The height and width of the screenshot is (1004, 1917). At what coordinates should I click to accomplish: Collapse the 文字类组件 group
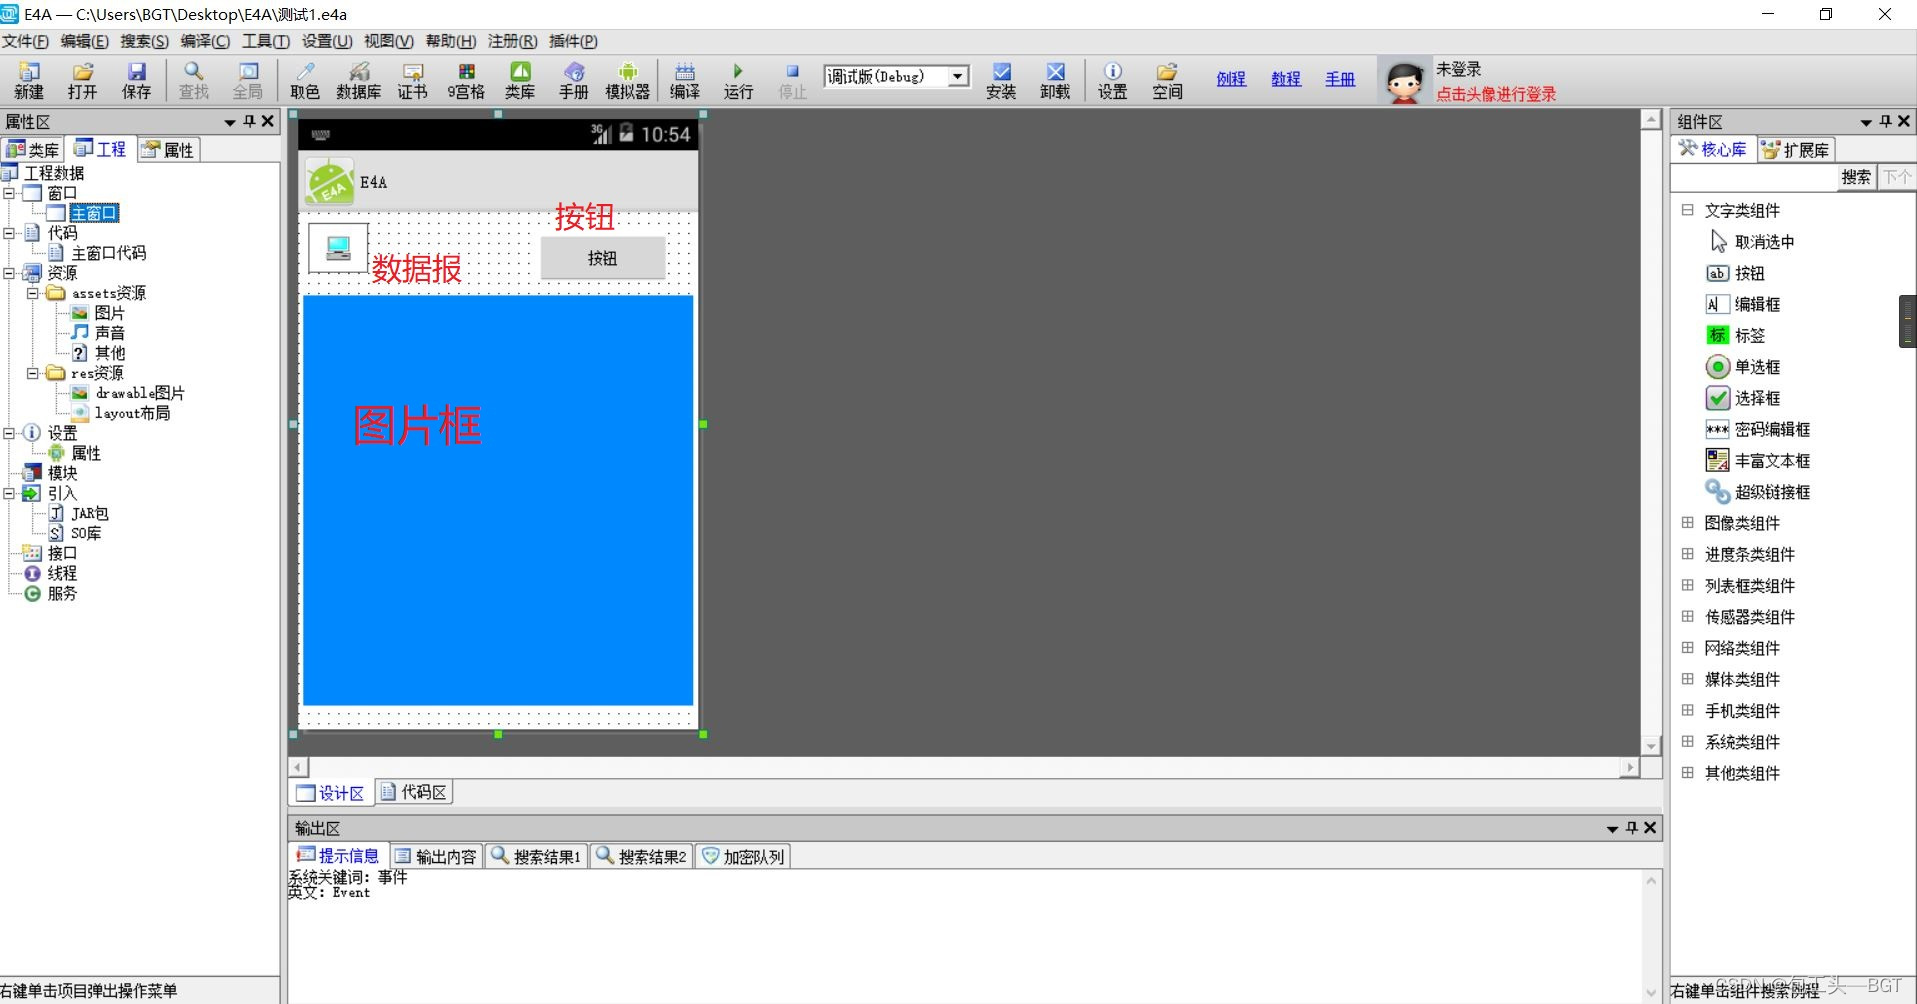(1687, 210)
